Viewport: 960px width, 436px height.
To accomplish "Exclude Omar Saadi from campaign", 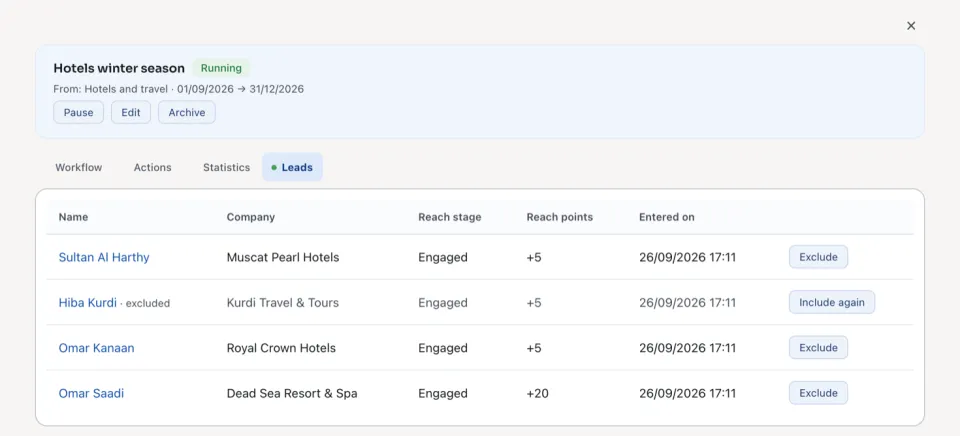I will (818, 393).
